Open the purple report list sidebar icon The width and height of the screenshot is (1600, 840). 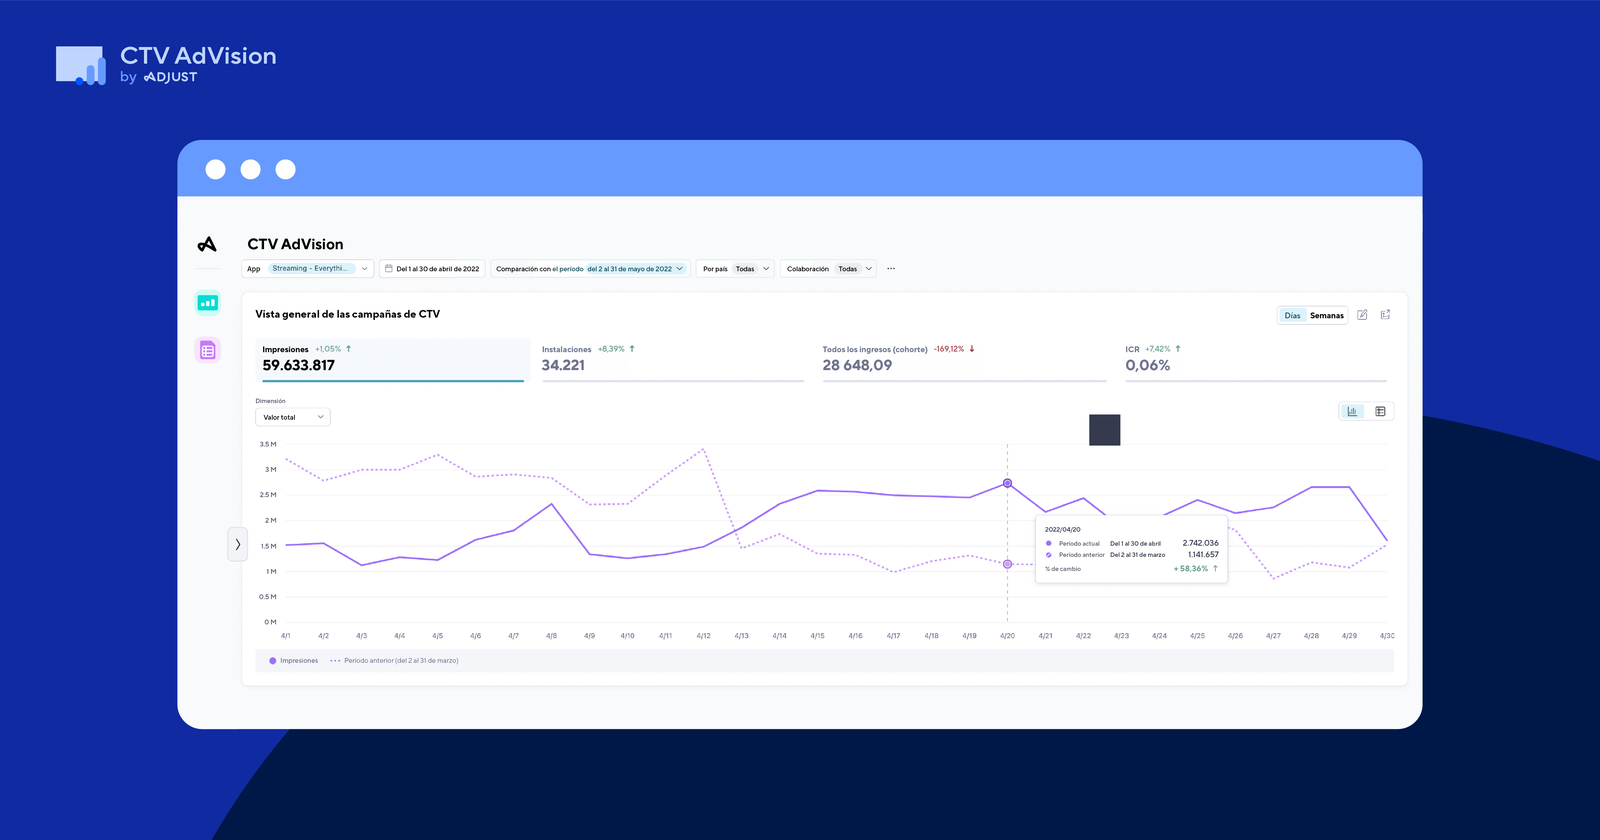207,350
